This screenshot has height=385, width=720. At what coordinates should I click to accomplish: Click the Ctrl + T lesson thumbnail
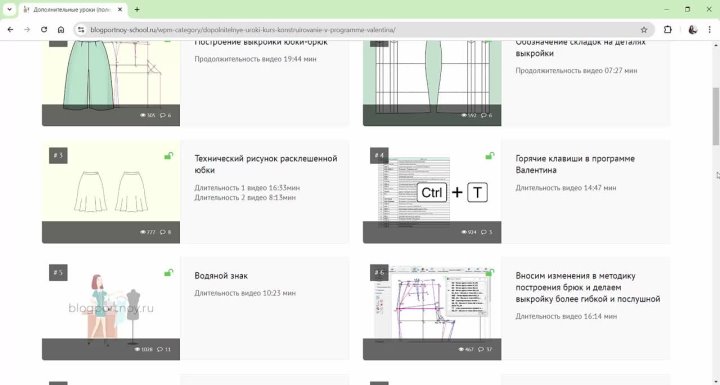pyautogui.click(x=432, y=192)
